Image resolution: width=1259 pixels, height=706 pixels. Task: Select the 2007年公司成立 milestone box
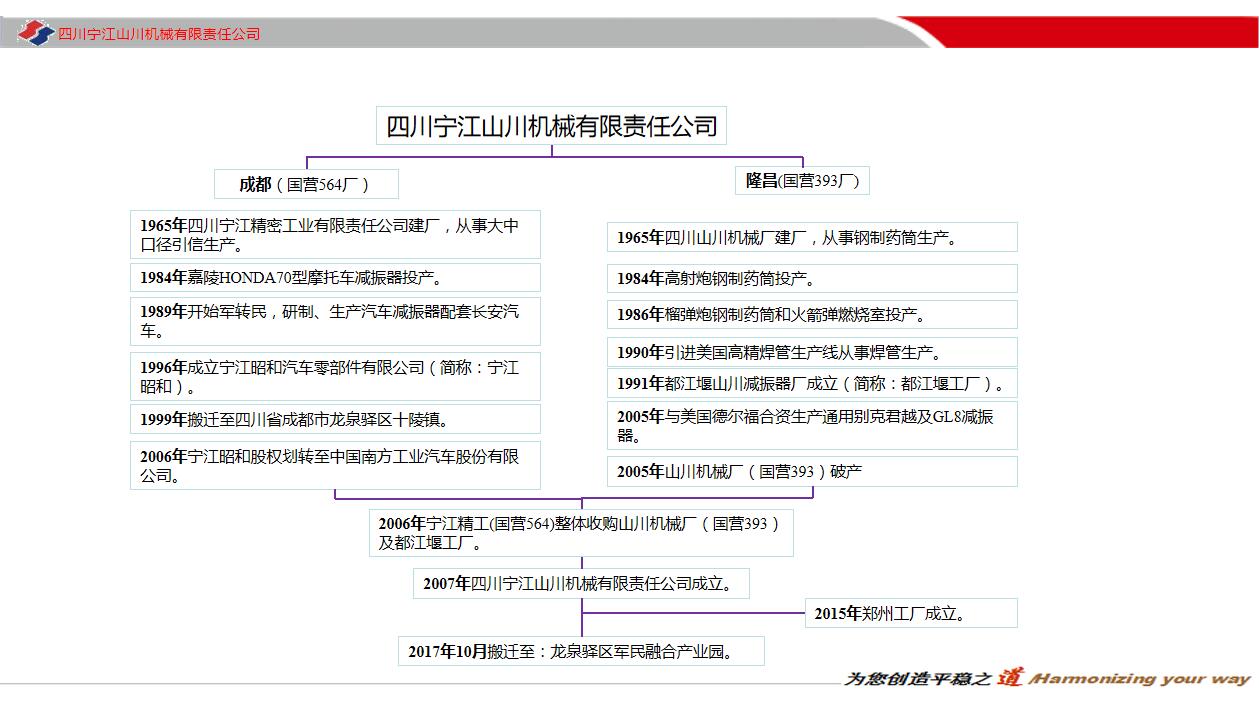[x=580, y=583]
